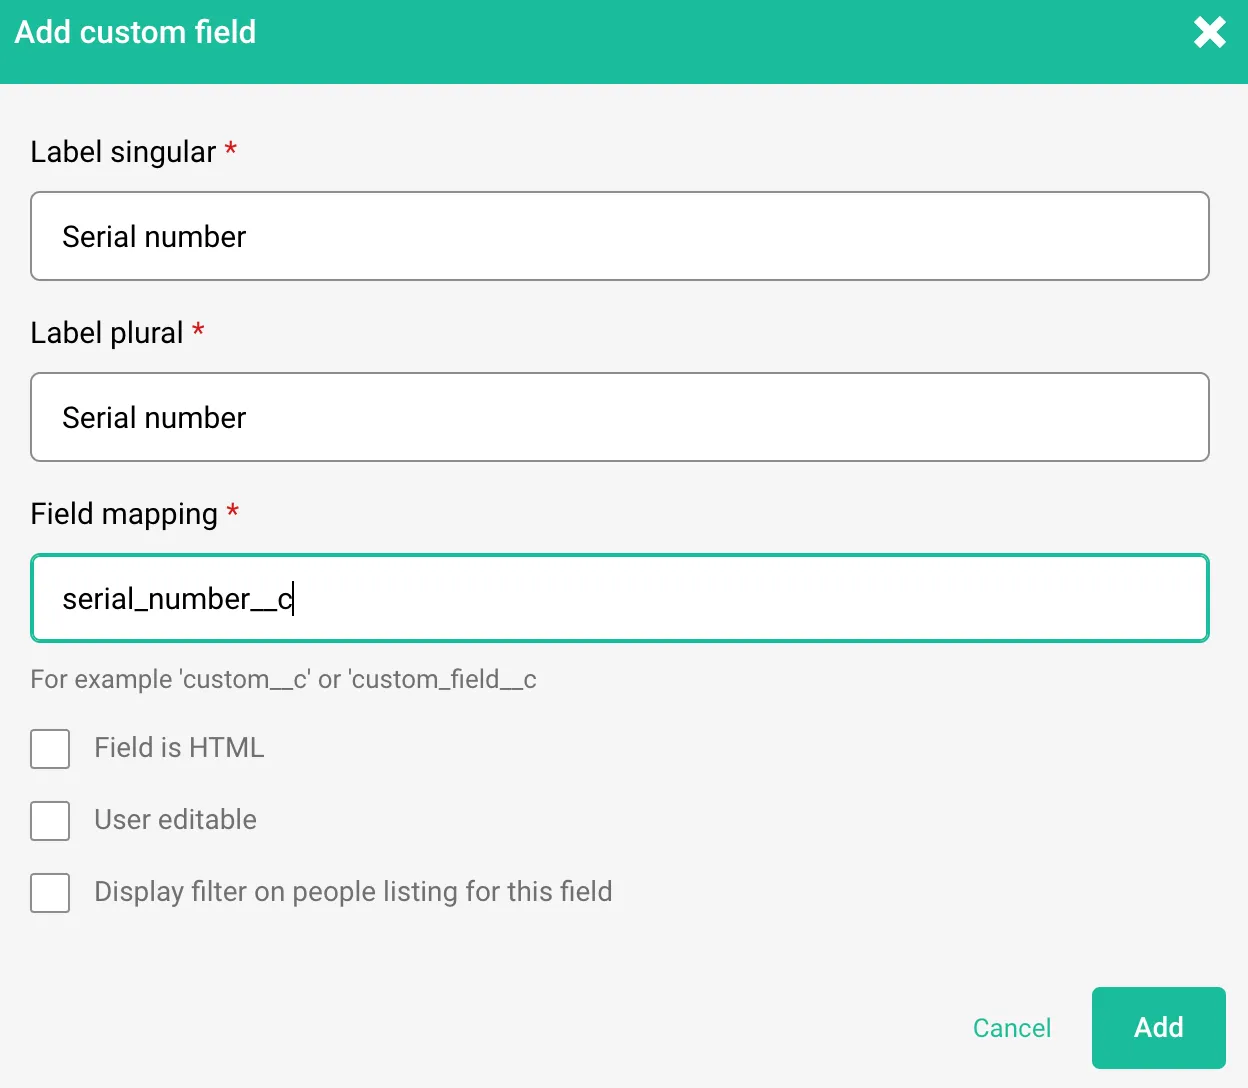Click the Serial number singular value
This screenshot has height=1088, width=1248.
pos(154,236)
